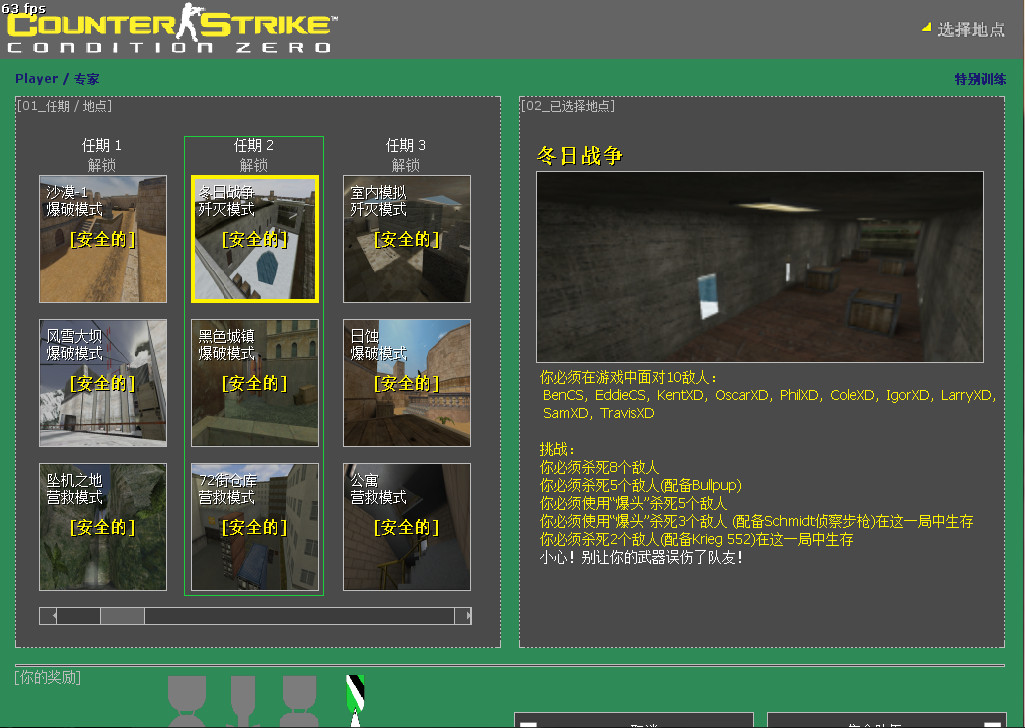
Task: Open the 特别训练 link
Action: [980, 79]
